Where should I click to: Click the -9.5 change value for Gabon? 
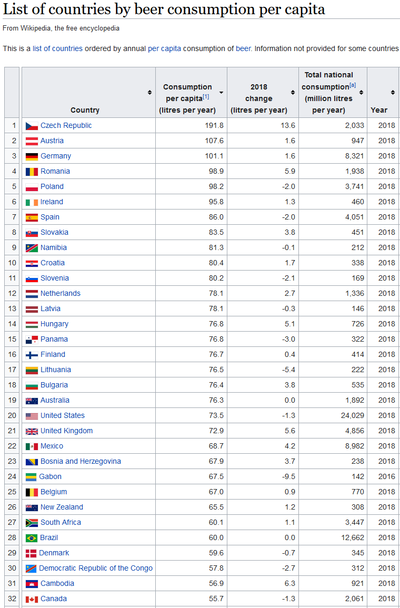pyautogui.click(x=289, y=477)
